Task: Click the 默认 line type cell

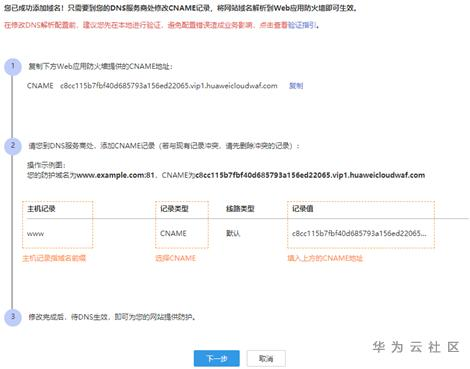Action: point(233,233)
